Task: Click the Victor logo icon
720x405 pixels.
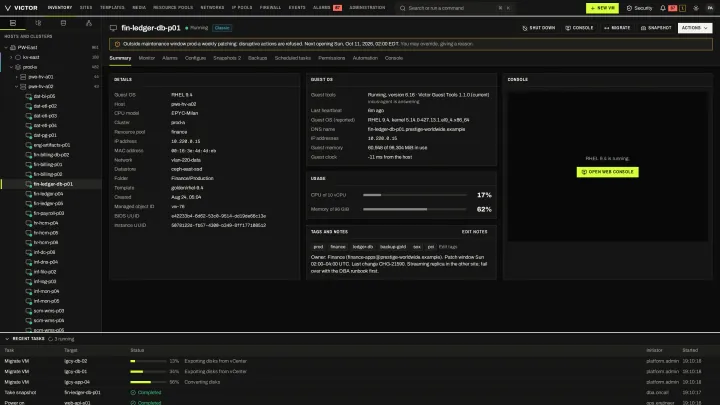Action: (x=7, y=8)
